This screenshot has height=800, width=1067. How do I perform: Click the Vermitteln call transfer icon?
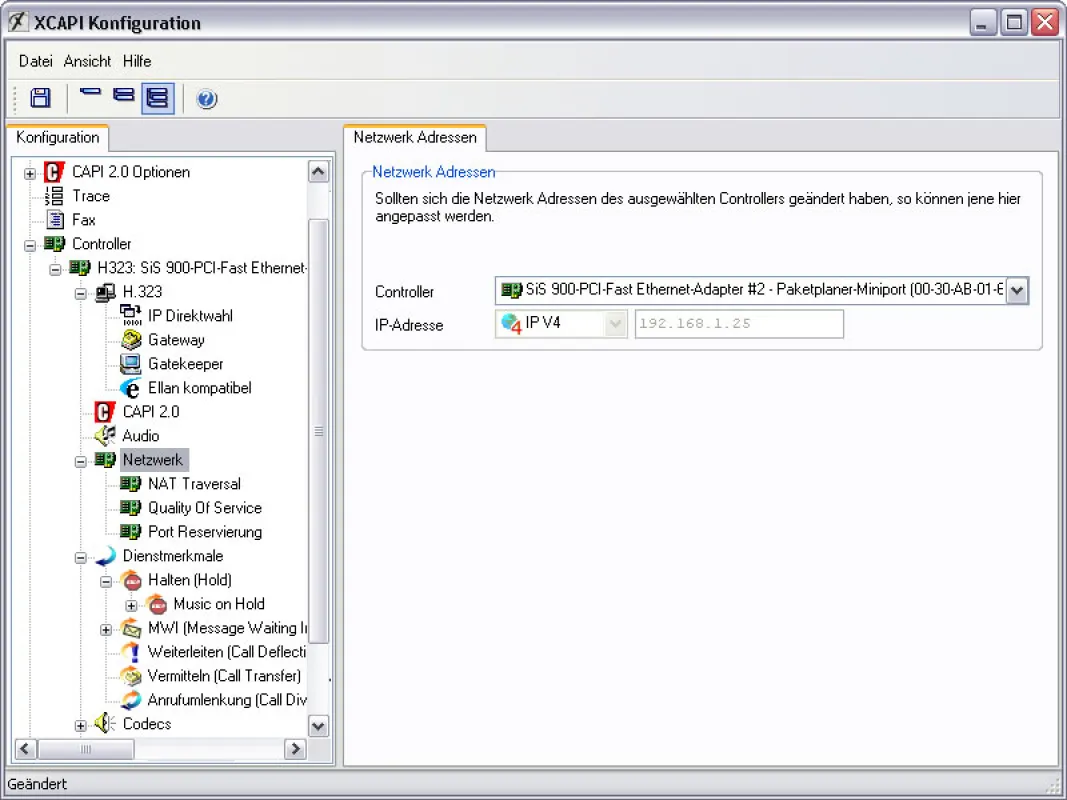pyautogui.click(x=131, y=676)
